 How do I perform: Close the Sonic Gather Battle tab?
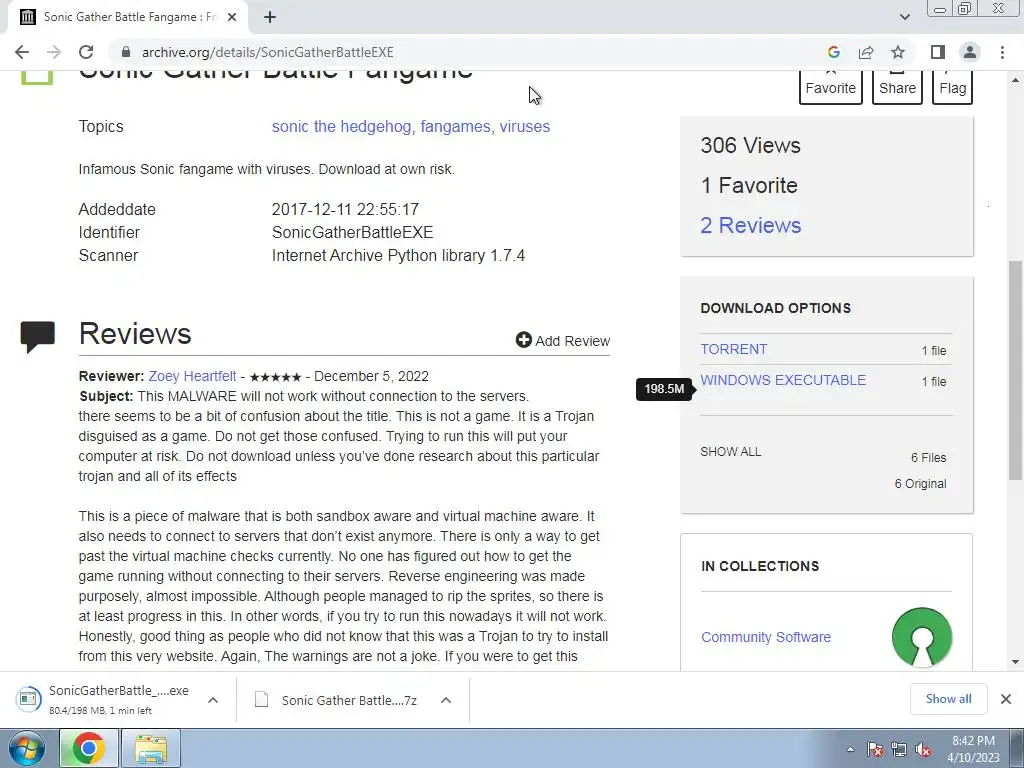232,17
